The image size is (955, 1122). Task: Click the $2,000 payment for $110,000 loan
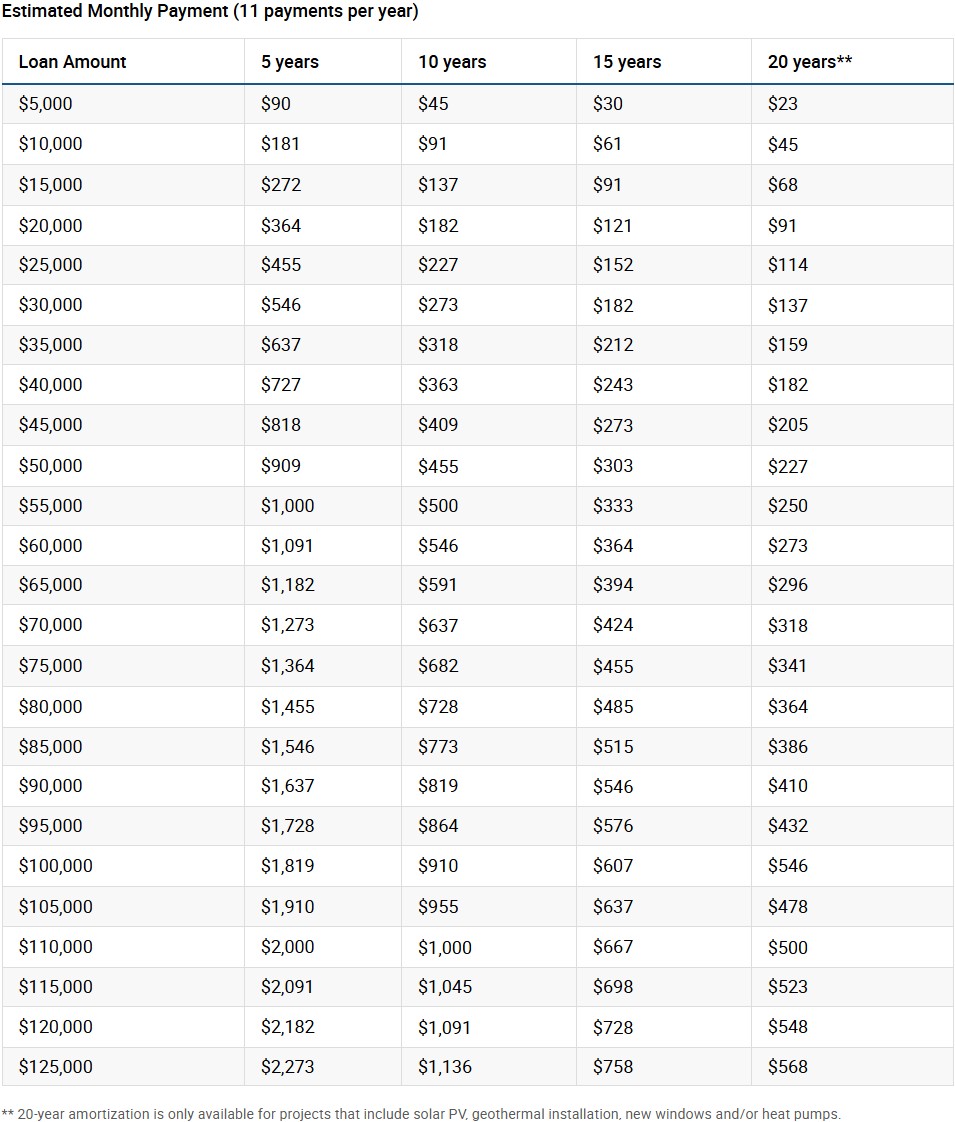[x=288, y=947]
